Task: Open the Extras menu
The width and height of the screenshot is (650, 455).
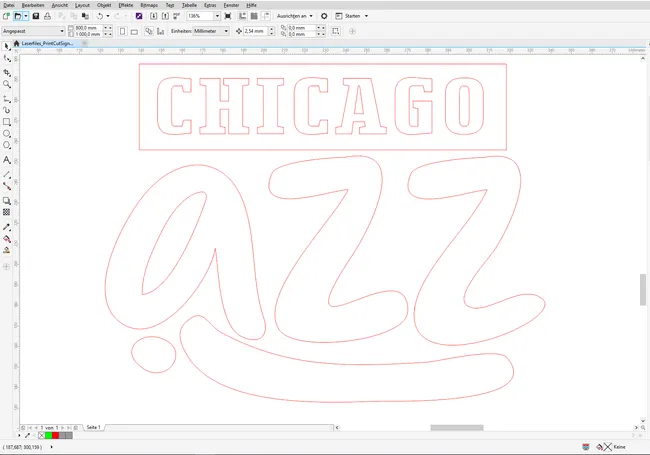Action: point(210,5)
